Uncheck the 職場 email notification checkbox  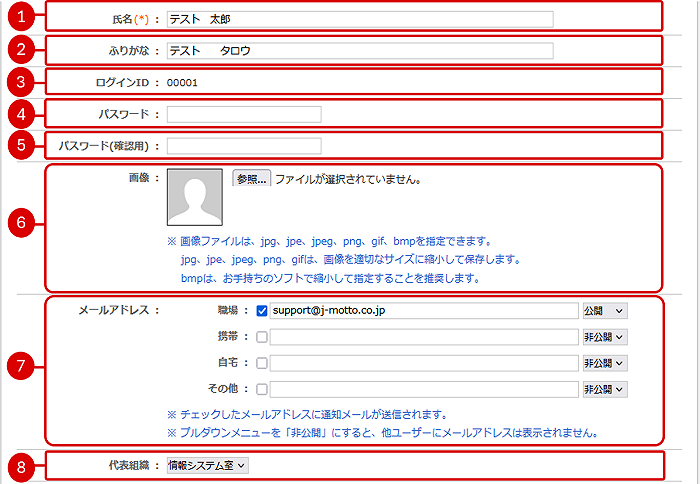pyautogui.click(x=262, y=311)
